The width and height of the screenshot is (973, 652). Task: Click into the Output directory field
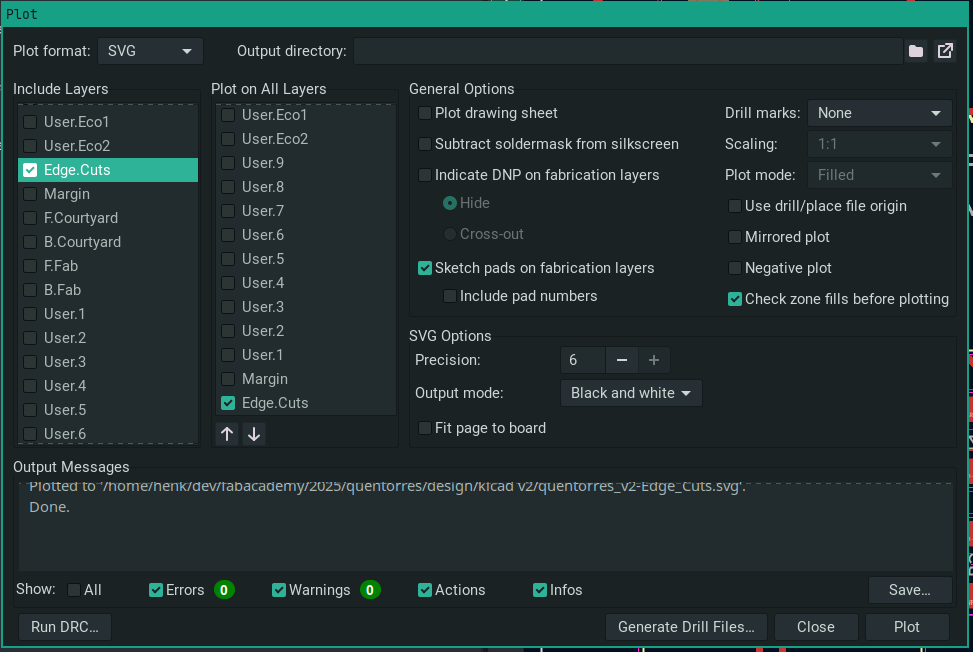(x=627, y=51)
